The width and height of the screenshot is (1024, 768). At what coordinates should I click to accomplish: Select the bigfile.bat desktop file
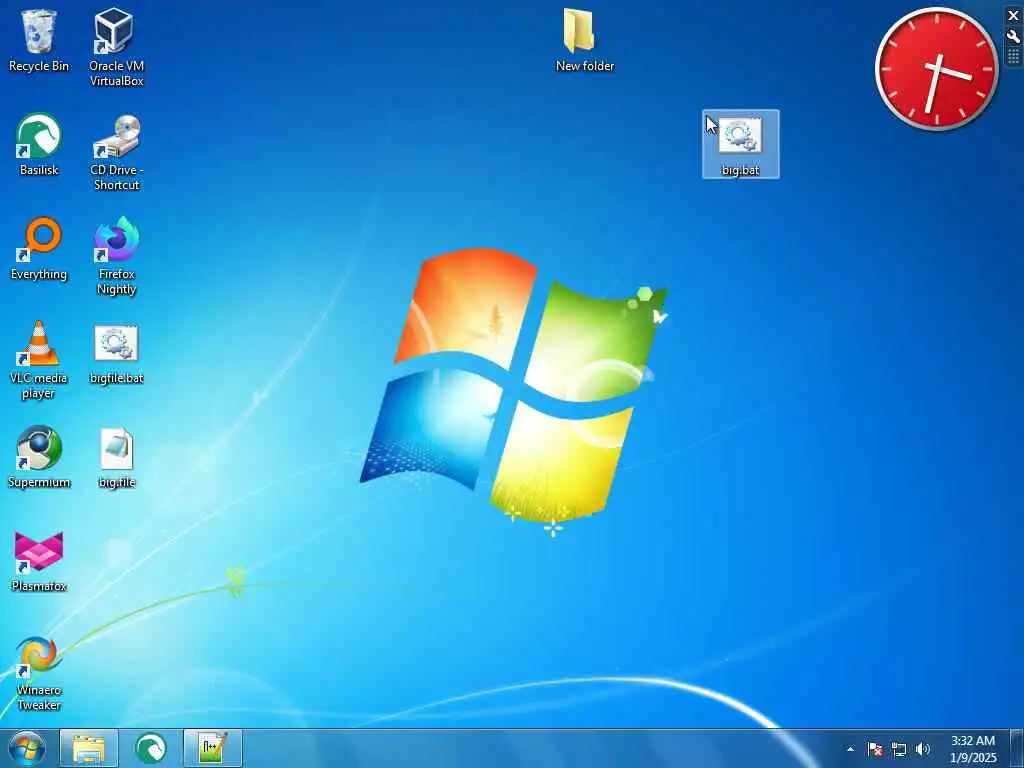coord(116,353)
